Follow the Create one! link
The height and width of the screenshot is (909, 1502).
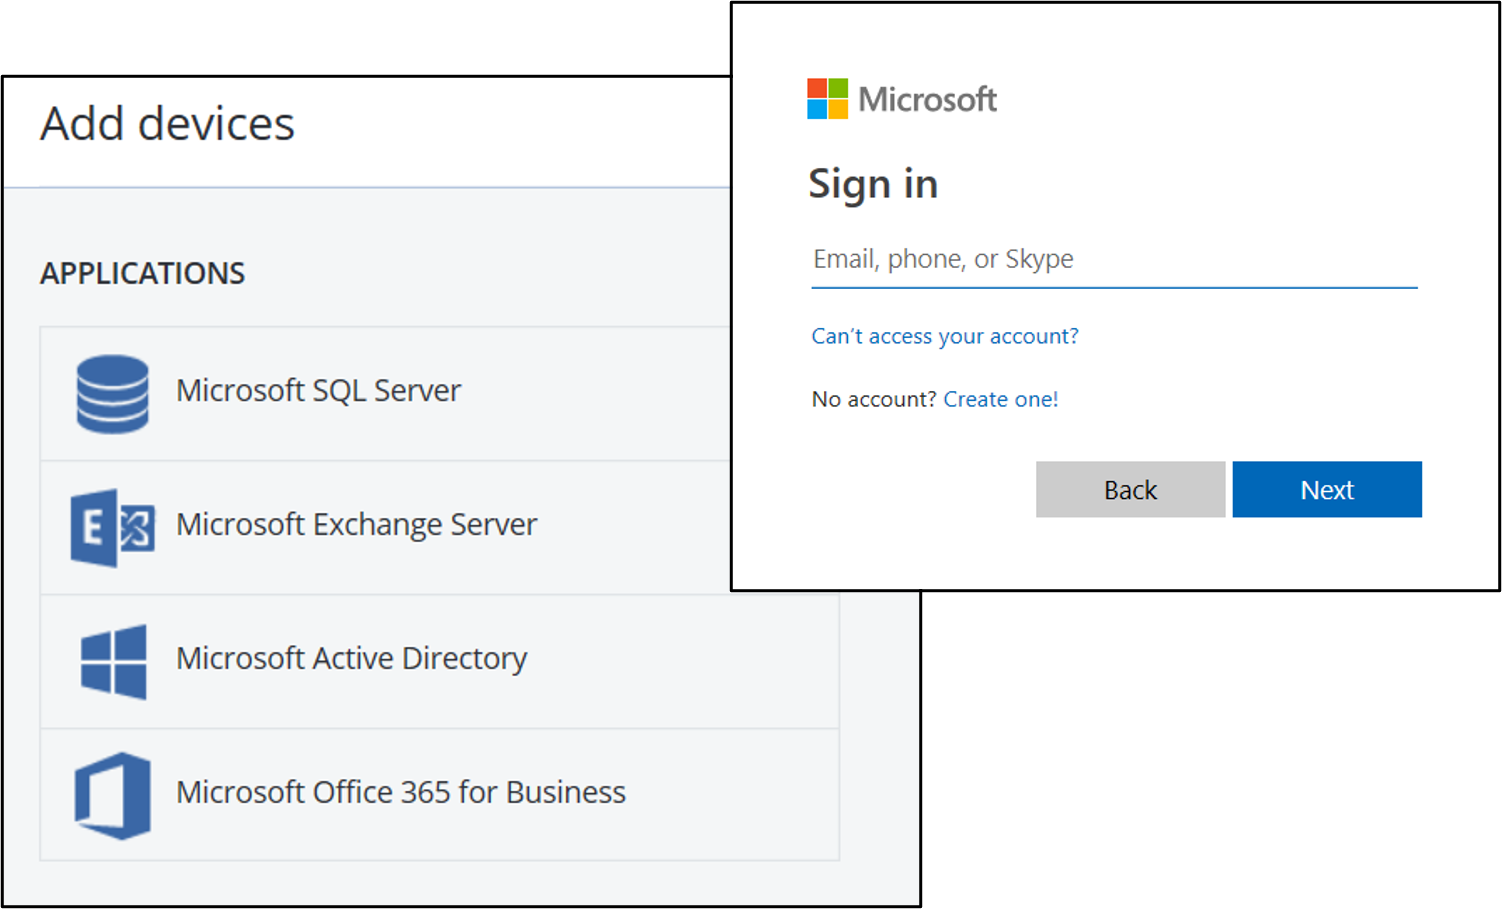pyautogui.click(x=1000, y=399)
